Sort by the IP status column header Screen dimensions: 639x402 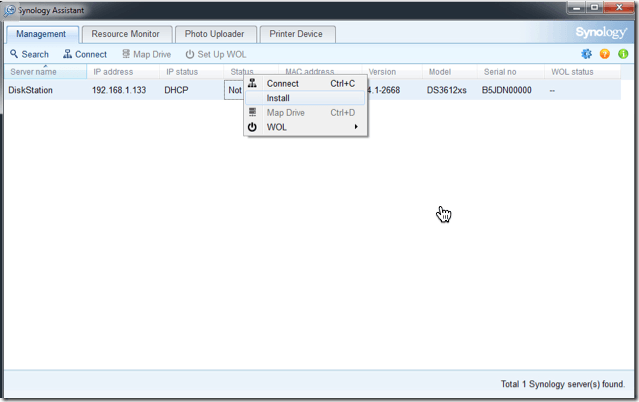(x=191, y=72)
